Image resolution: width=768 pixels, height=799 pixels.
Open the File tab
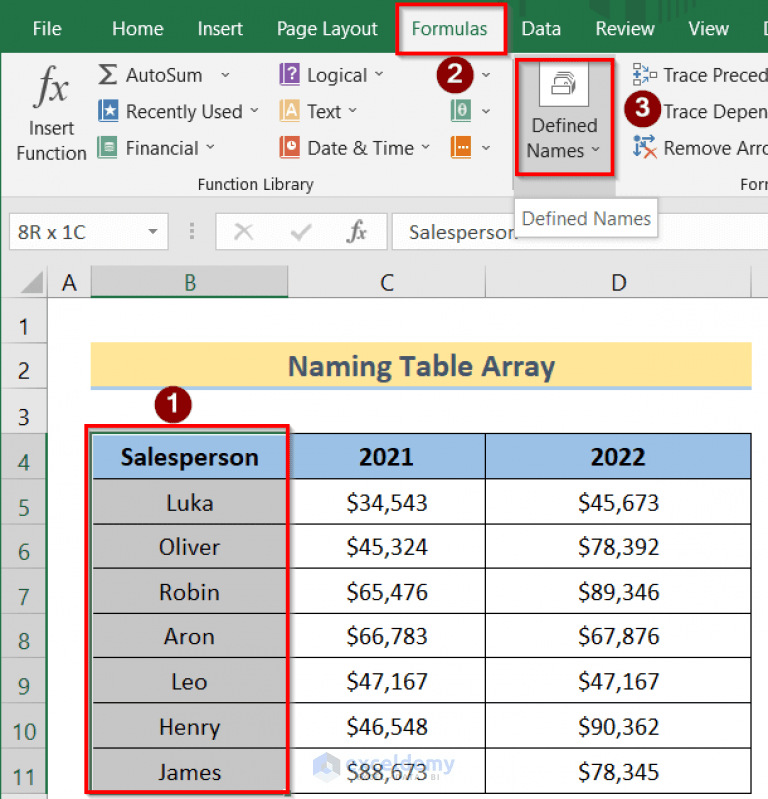click(x=47, y=29)
